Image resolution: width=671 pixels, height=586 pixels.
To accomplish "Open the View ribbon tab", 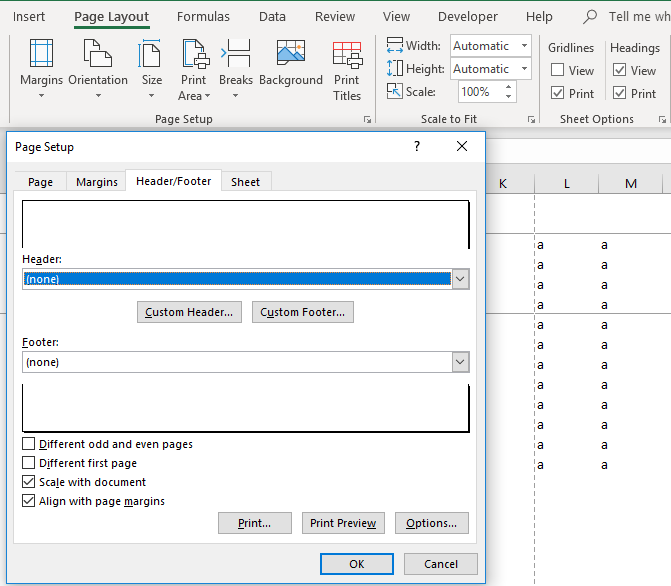I will [396, 17].
